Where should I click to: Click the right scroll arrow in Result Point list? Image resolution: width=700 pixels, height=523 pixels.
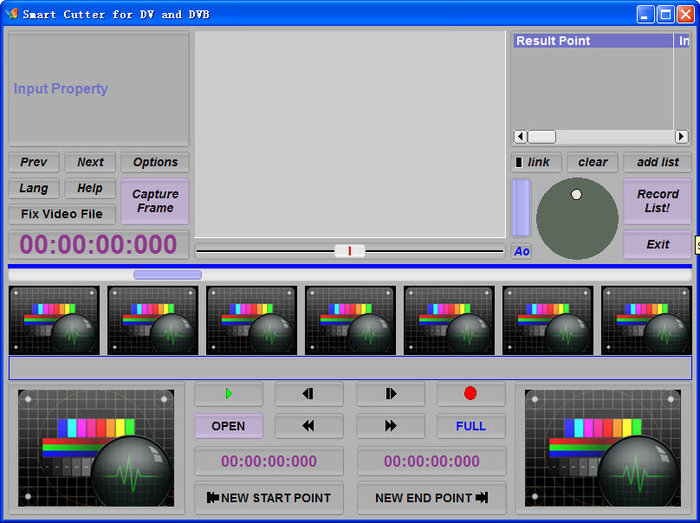pyautogui.click(x=681, y=137)
